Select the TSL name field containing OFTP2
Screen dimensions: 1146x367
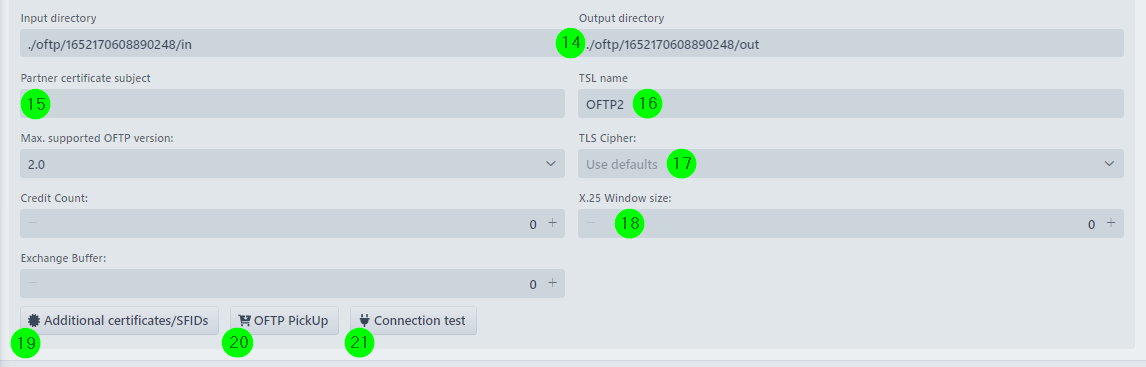[851, 104]
